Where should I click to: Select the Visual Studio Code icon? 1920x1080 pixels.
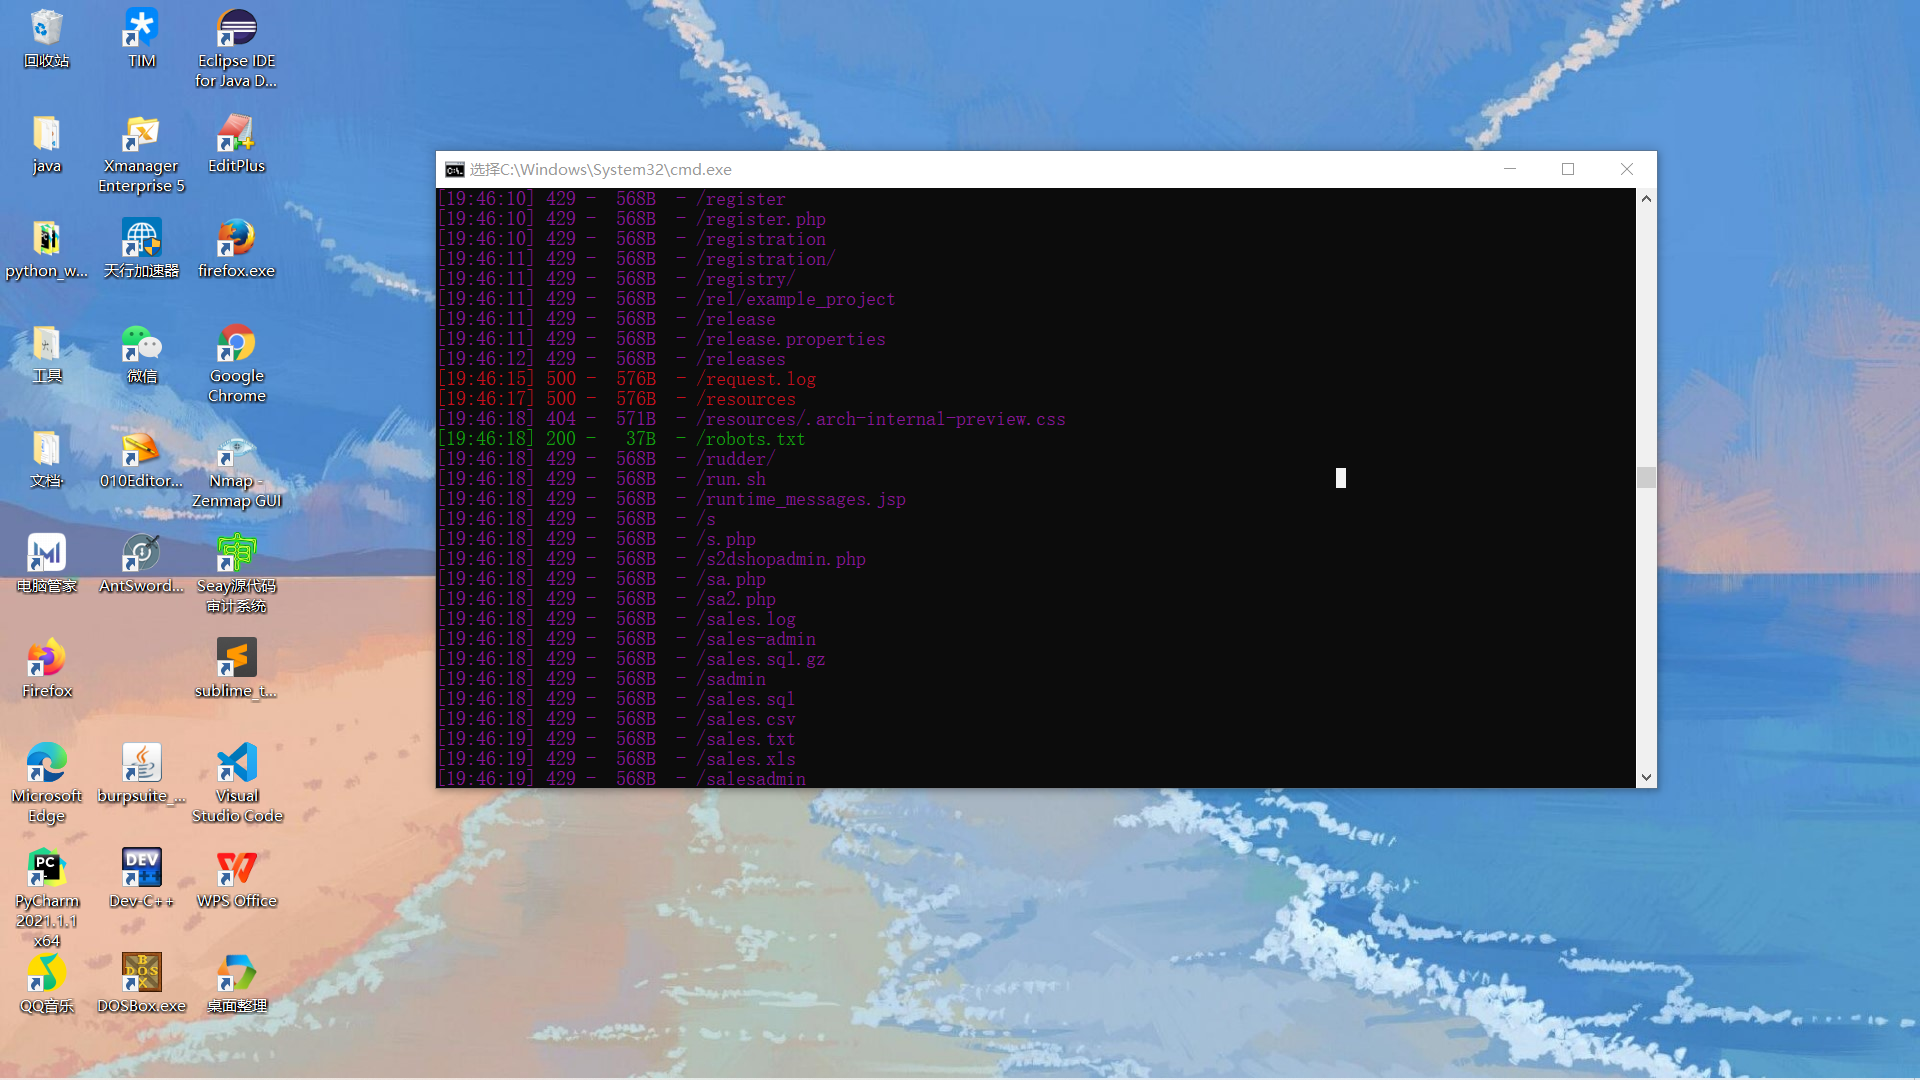click(x=237, y=765)
